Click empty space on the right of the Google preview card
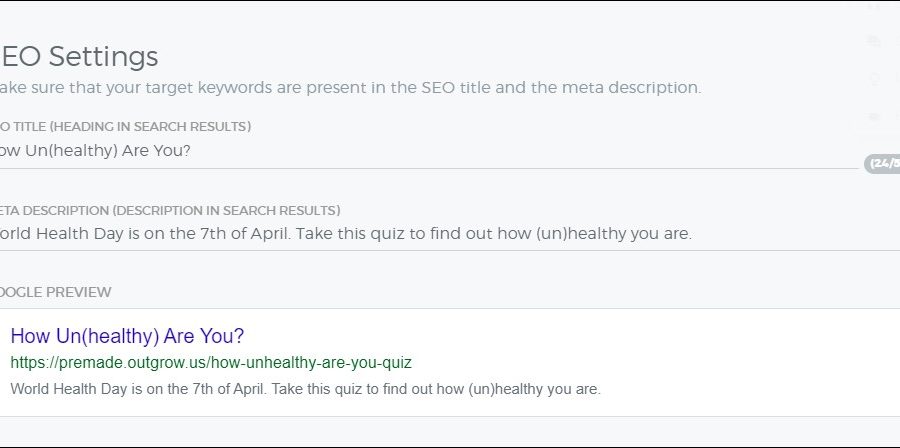 pos(760,362)
